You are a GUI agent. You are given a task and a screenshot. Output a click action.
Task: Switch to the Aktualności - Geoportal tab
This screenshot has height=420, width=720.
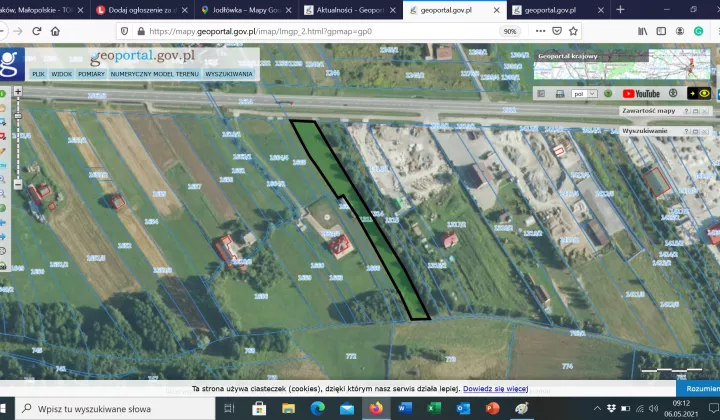click(350, 10)
